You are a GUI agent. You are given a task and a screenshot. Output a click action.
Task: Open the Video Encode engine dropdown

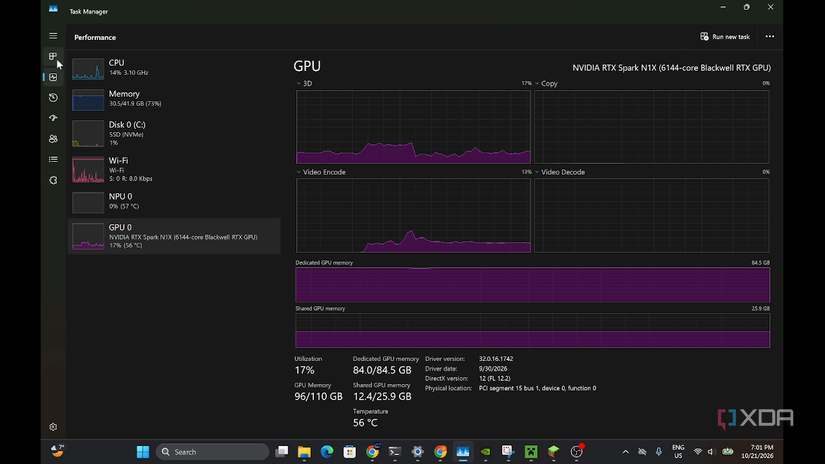click(321, 172)
